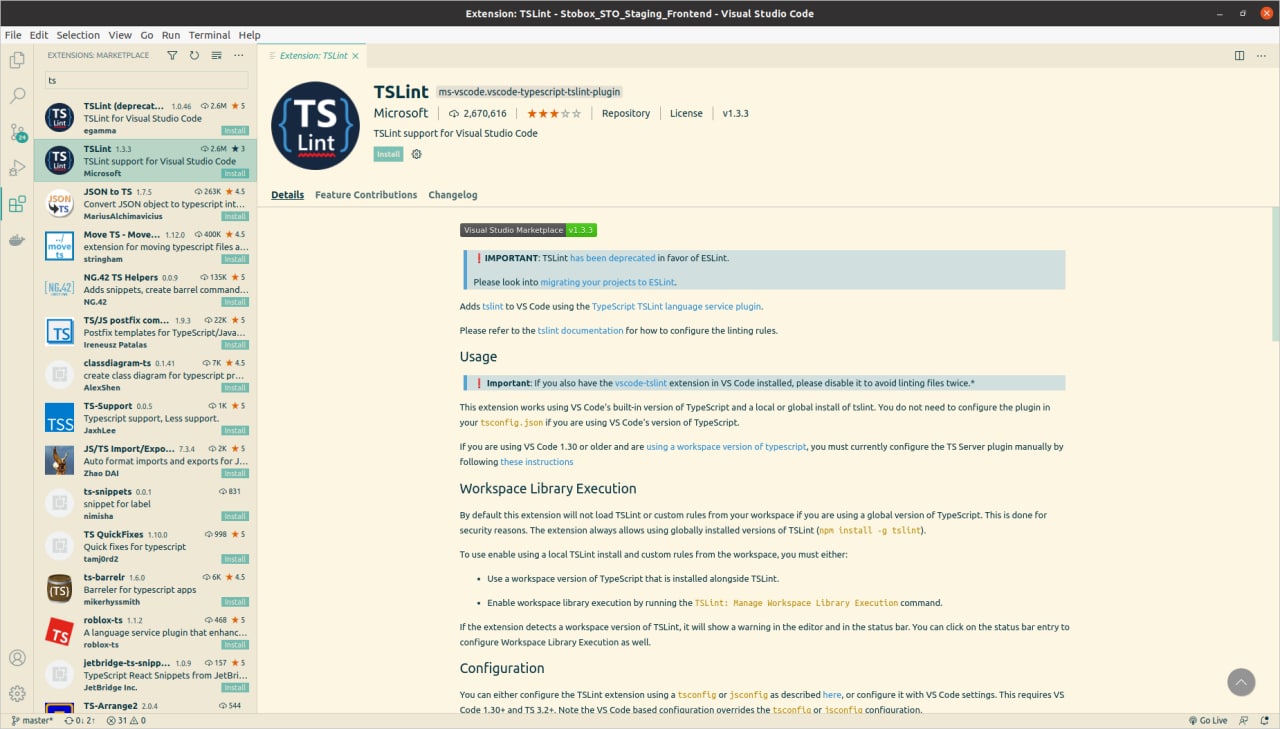Install TSLint from the extension details page
This screenshot has height=729, width=1280.
(x=388, y=154)
